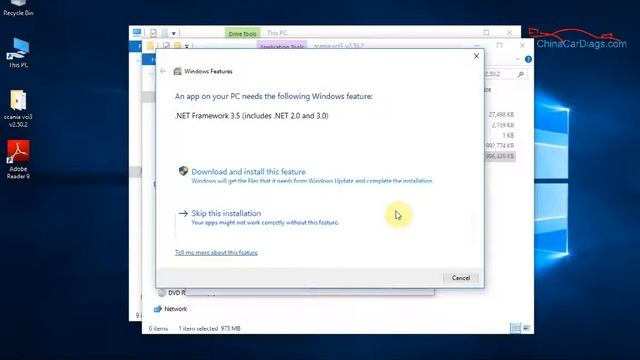Select the file sized 2,159 KB
The image size is (640, 360).
click(502, 125)
